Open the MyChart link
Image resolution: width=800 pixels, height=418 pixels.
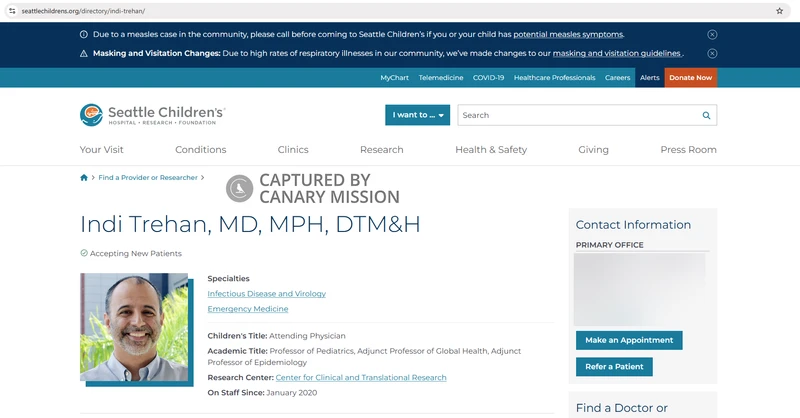[394, 78]
